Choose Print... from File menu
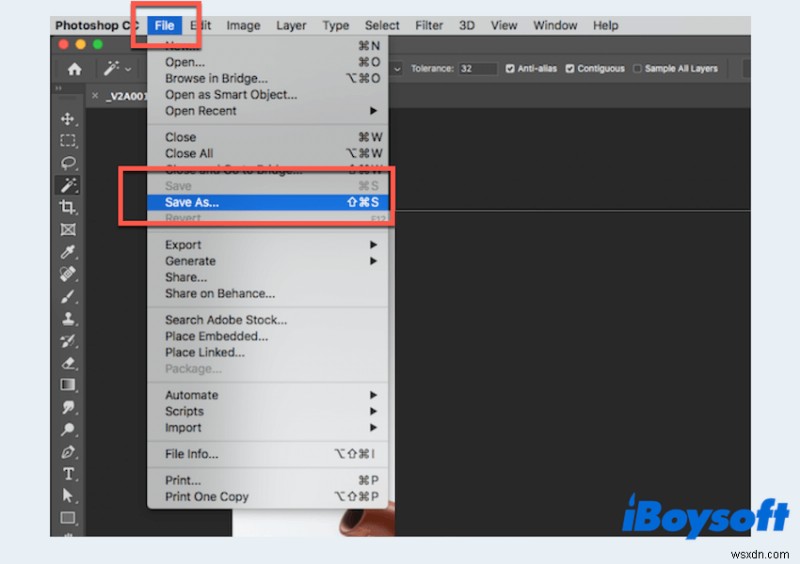The width and height of the screenshot is (800, 564). click(x=268, y=480)
